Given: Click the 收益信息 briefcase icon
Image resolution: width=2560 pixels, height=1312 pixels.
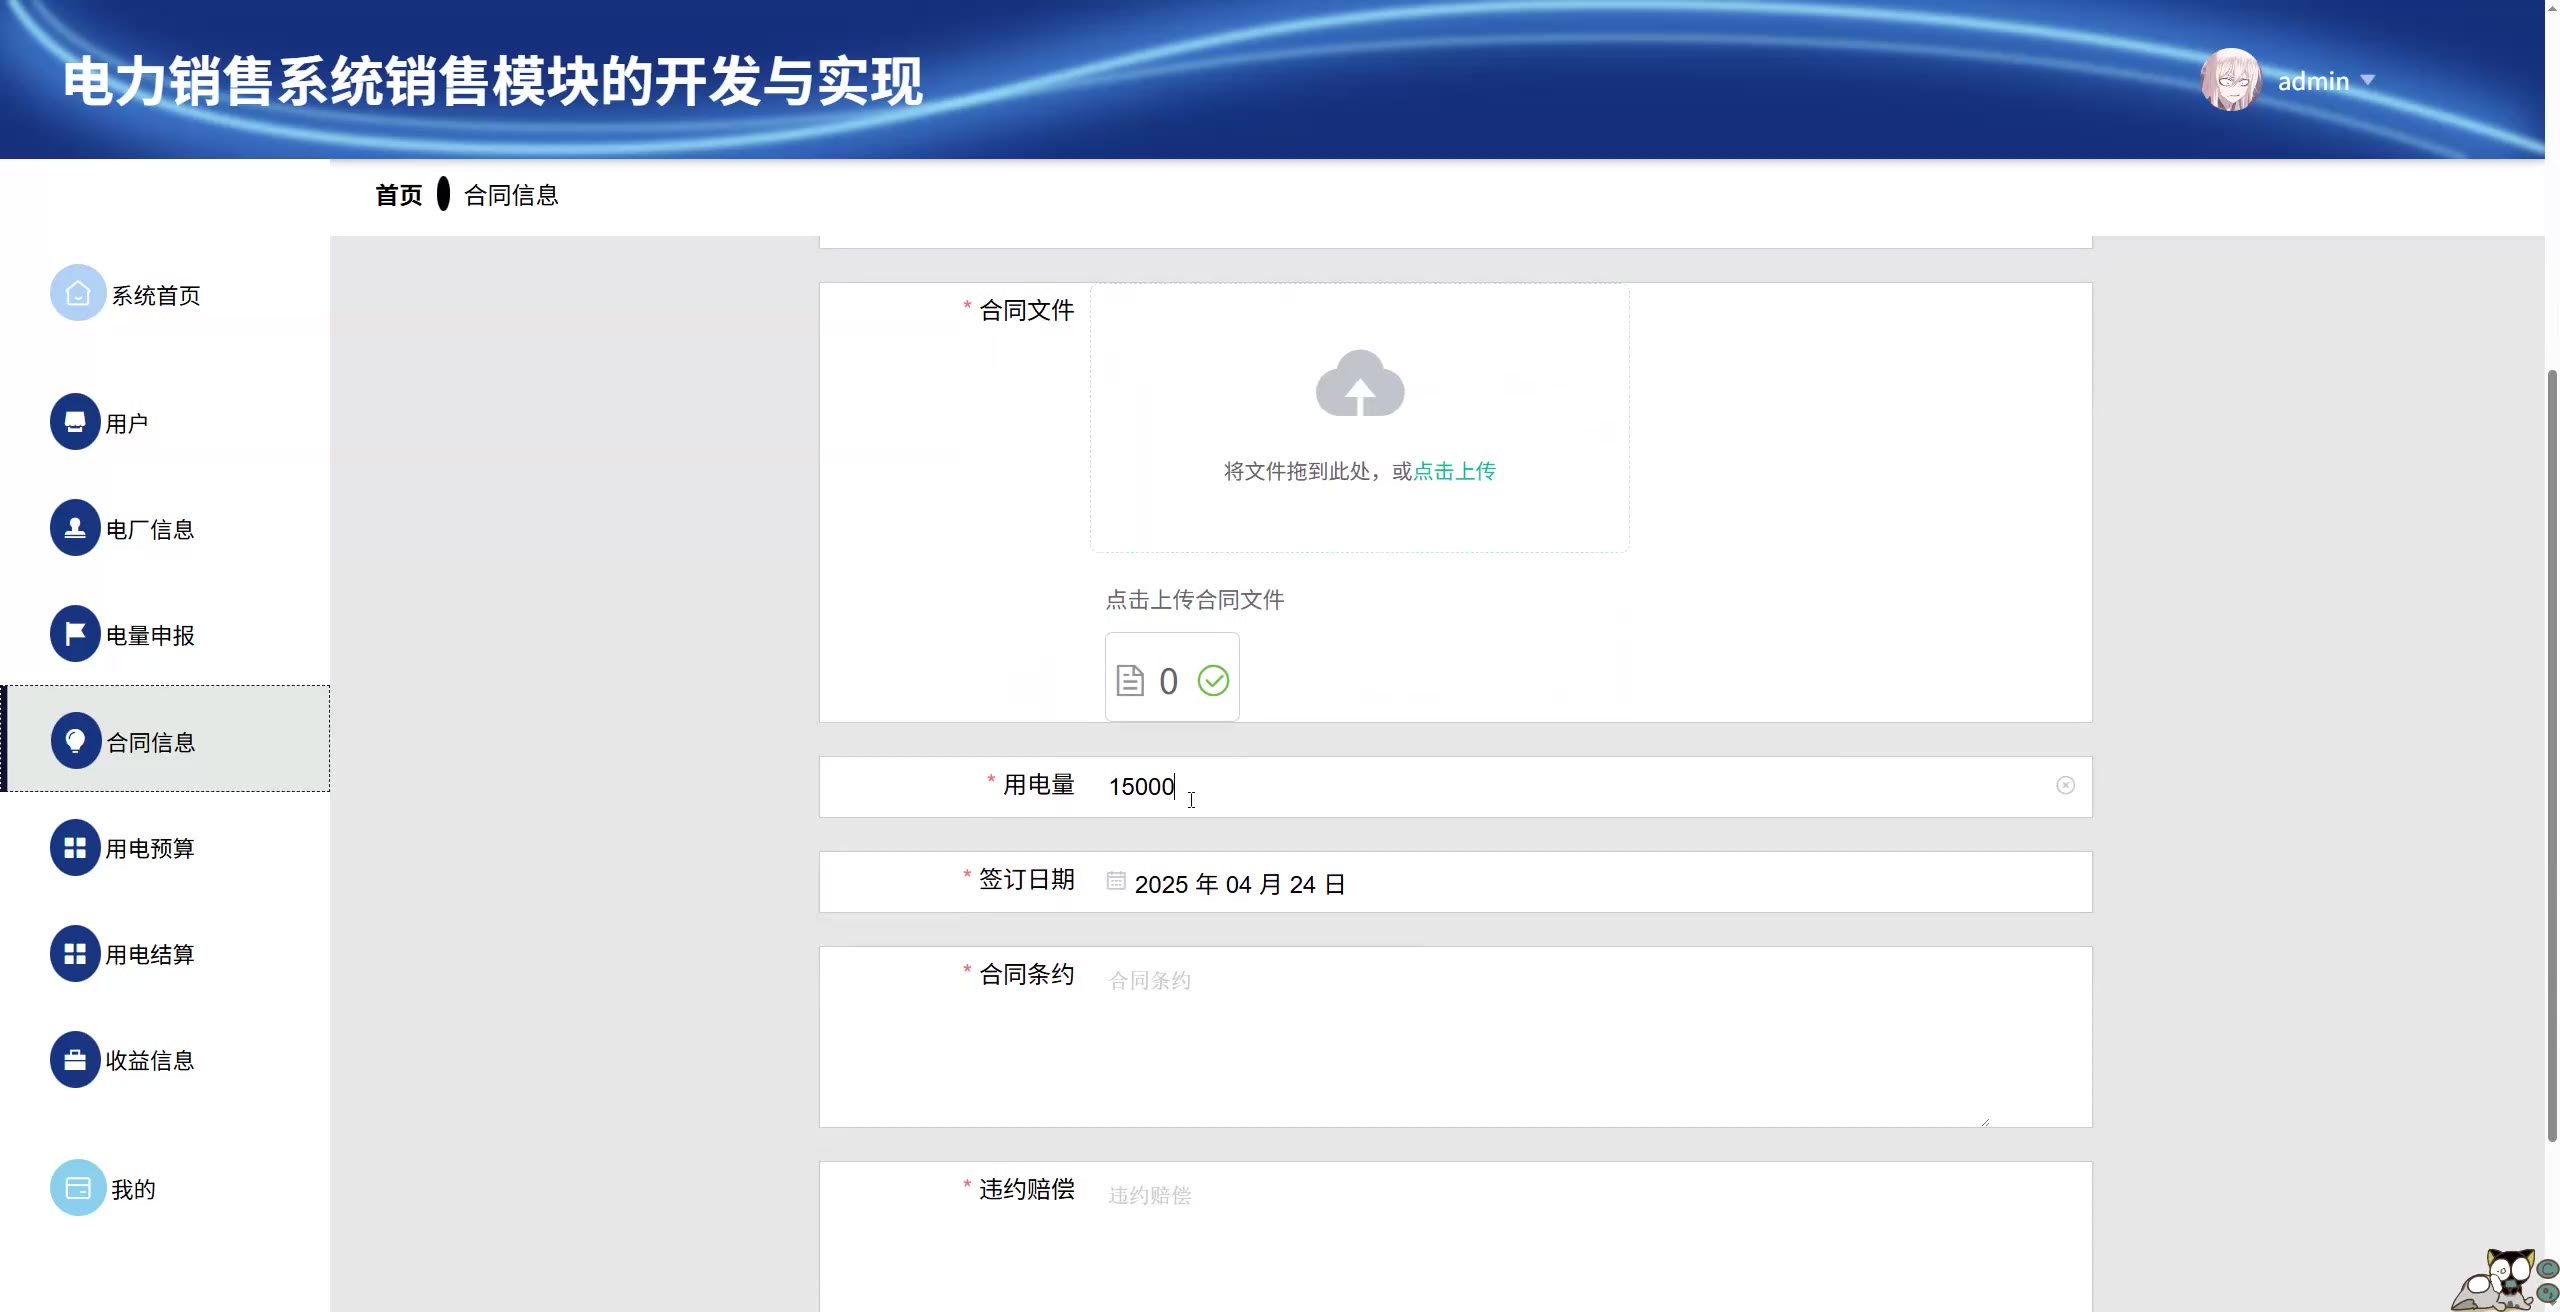Looking at the screenshot, I should coord(75,1060).
